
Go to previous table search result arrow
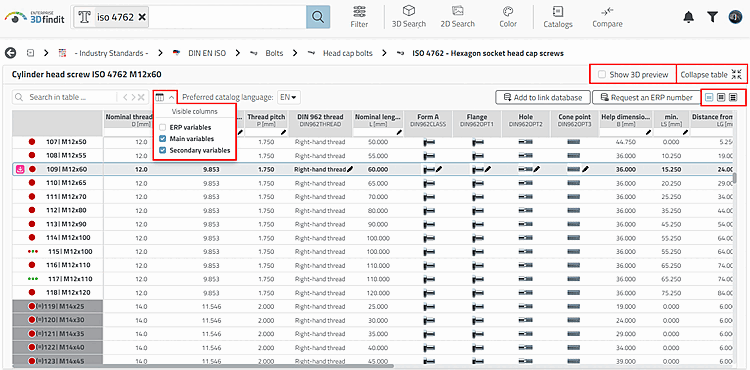coord(125,98)
